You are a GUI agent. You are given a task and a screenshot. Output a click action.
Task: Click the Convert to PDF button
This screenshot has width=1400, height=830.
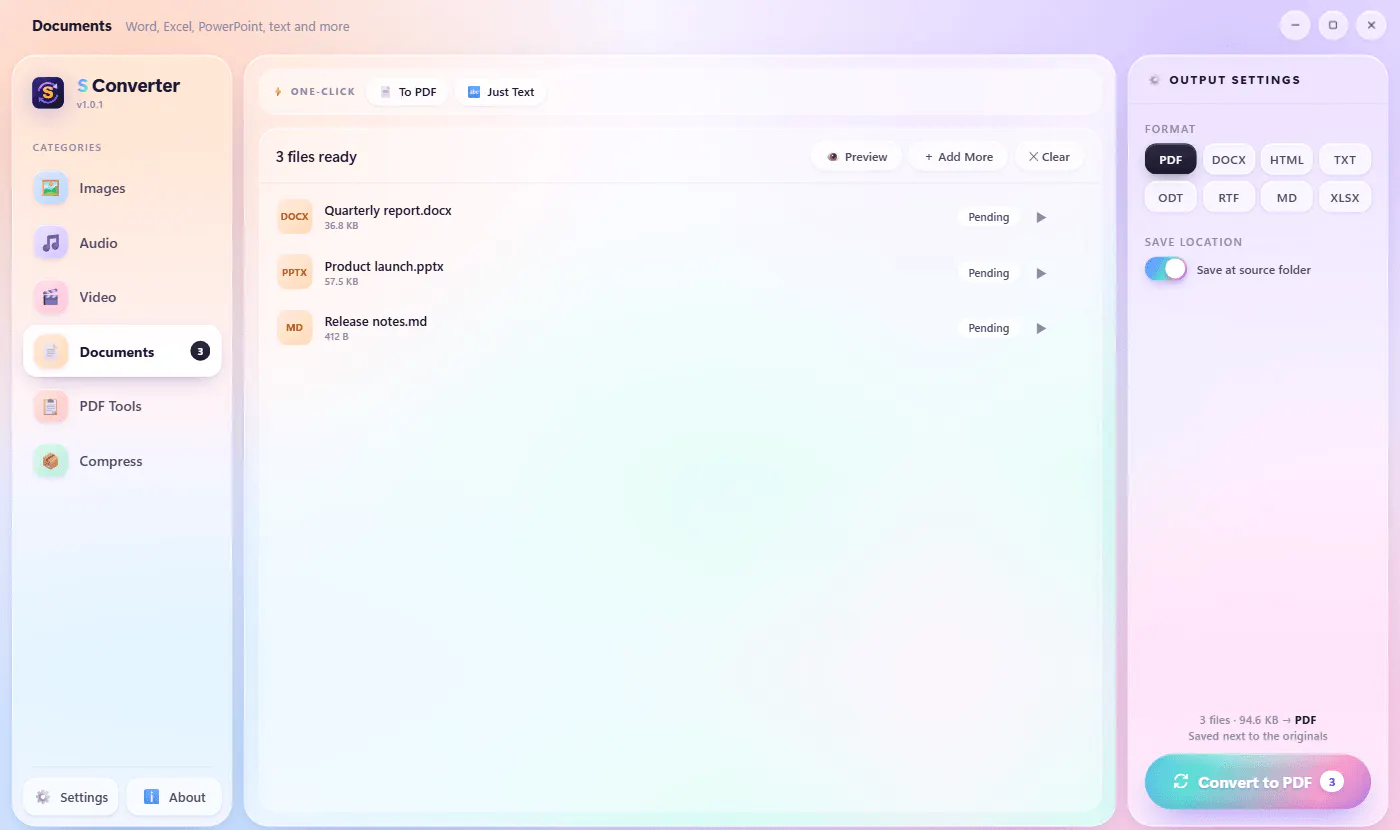pos(1257,782)
